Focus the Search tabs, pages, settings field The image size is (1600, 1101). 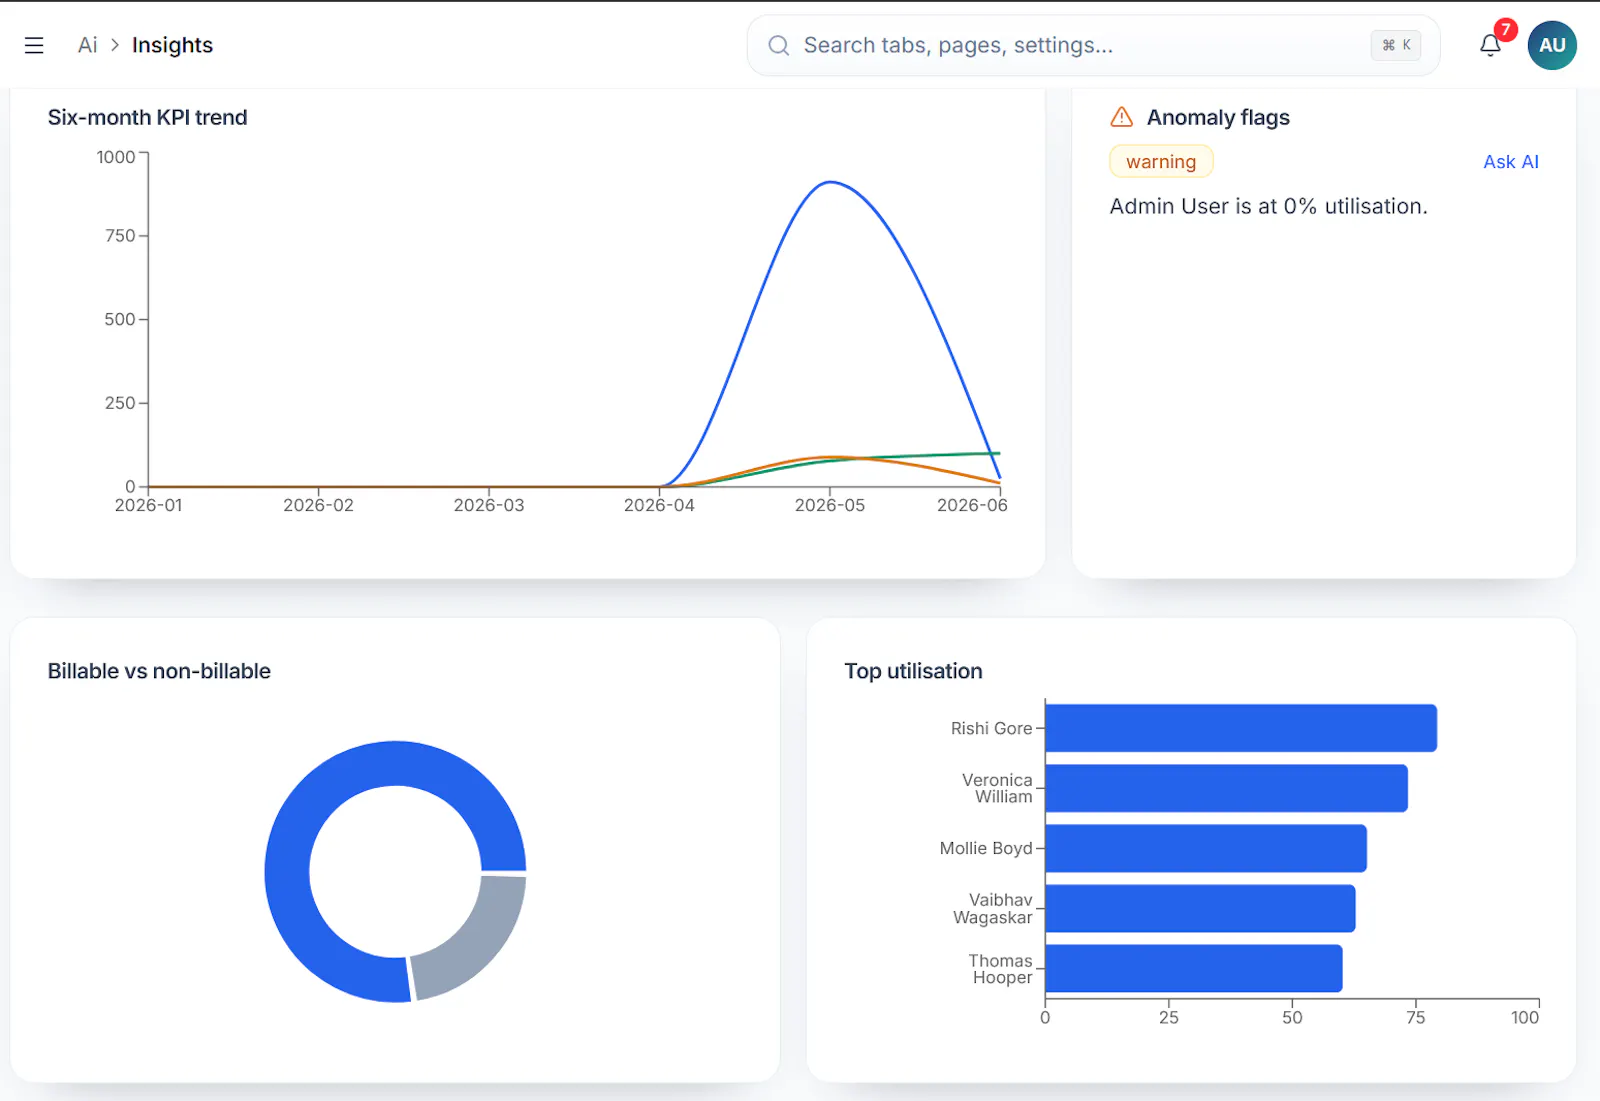point(1093,45)
